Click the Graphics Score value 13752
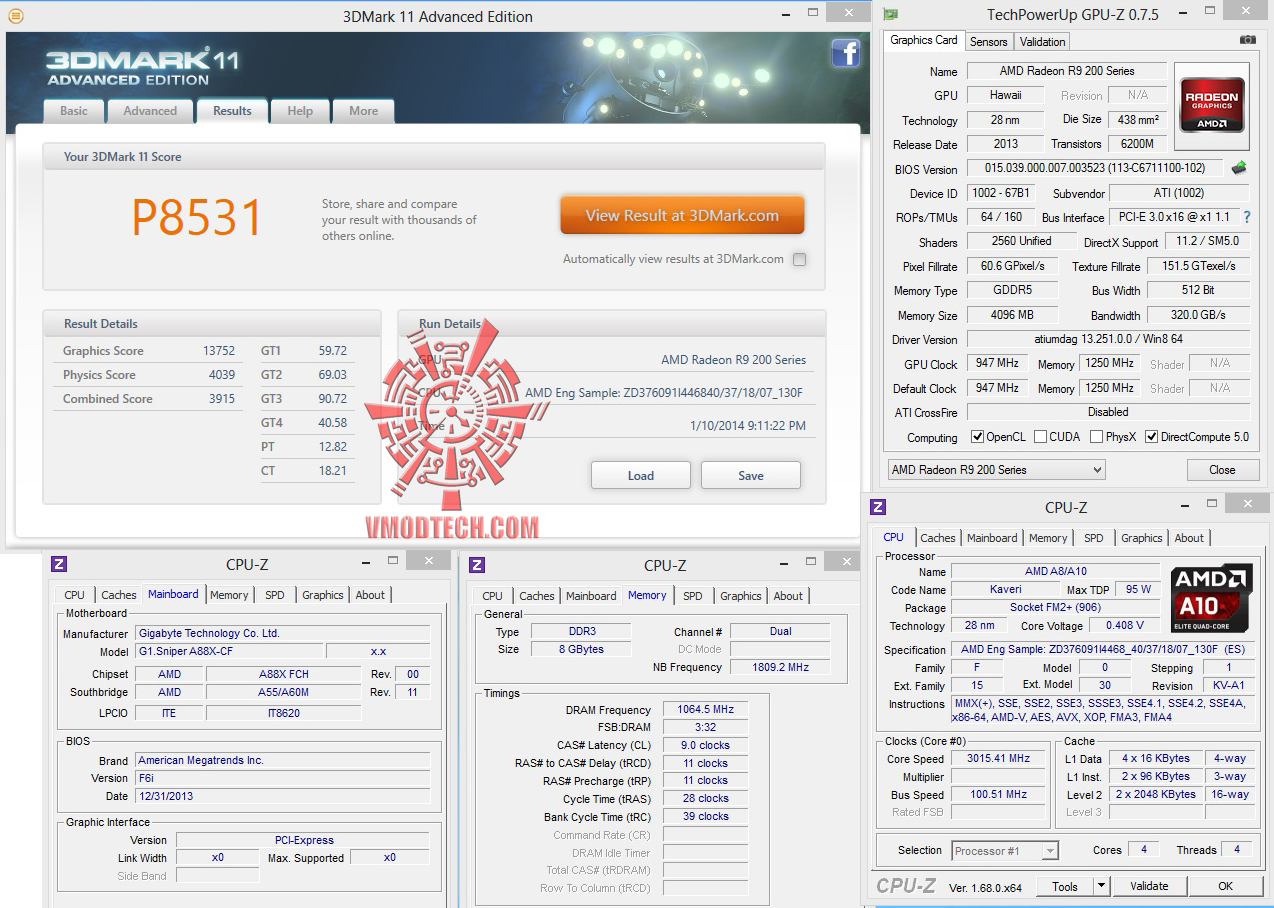Screen dimensions: 1274x908 tap(218, 351)
